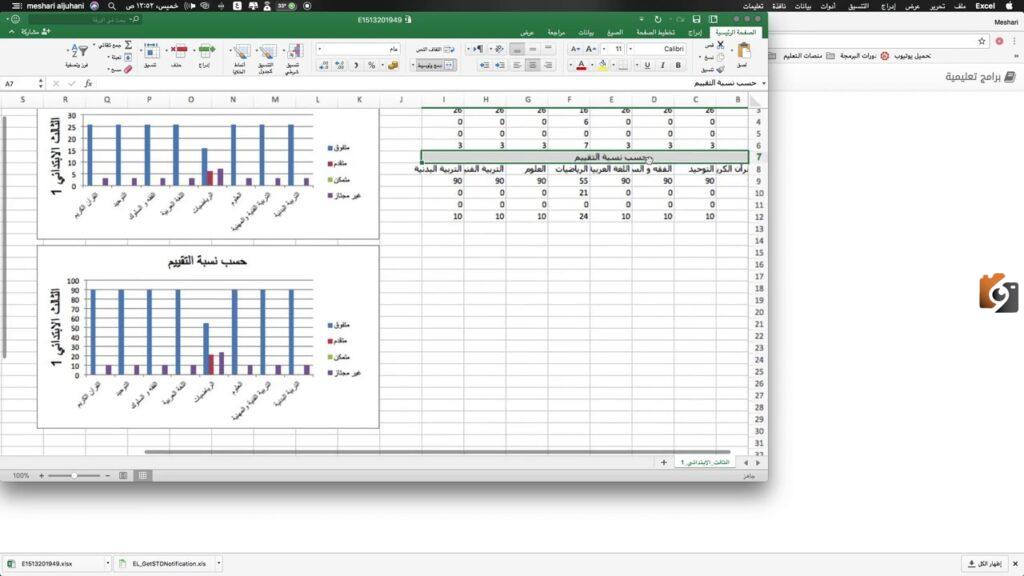
Task: Save workbook with floppy disk icon
Action: pos(696,20)
